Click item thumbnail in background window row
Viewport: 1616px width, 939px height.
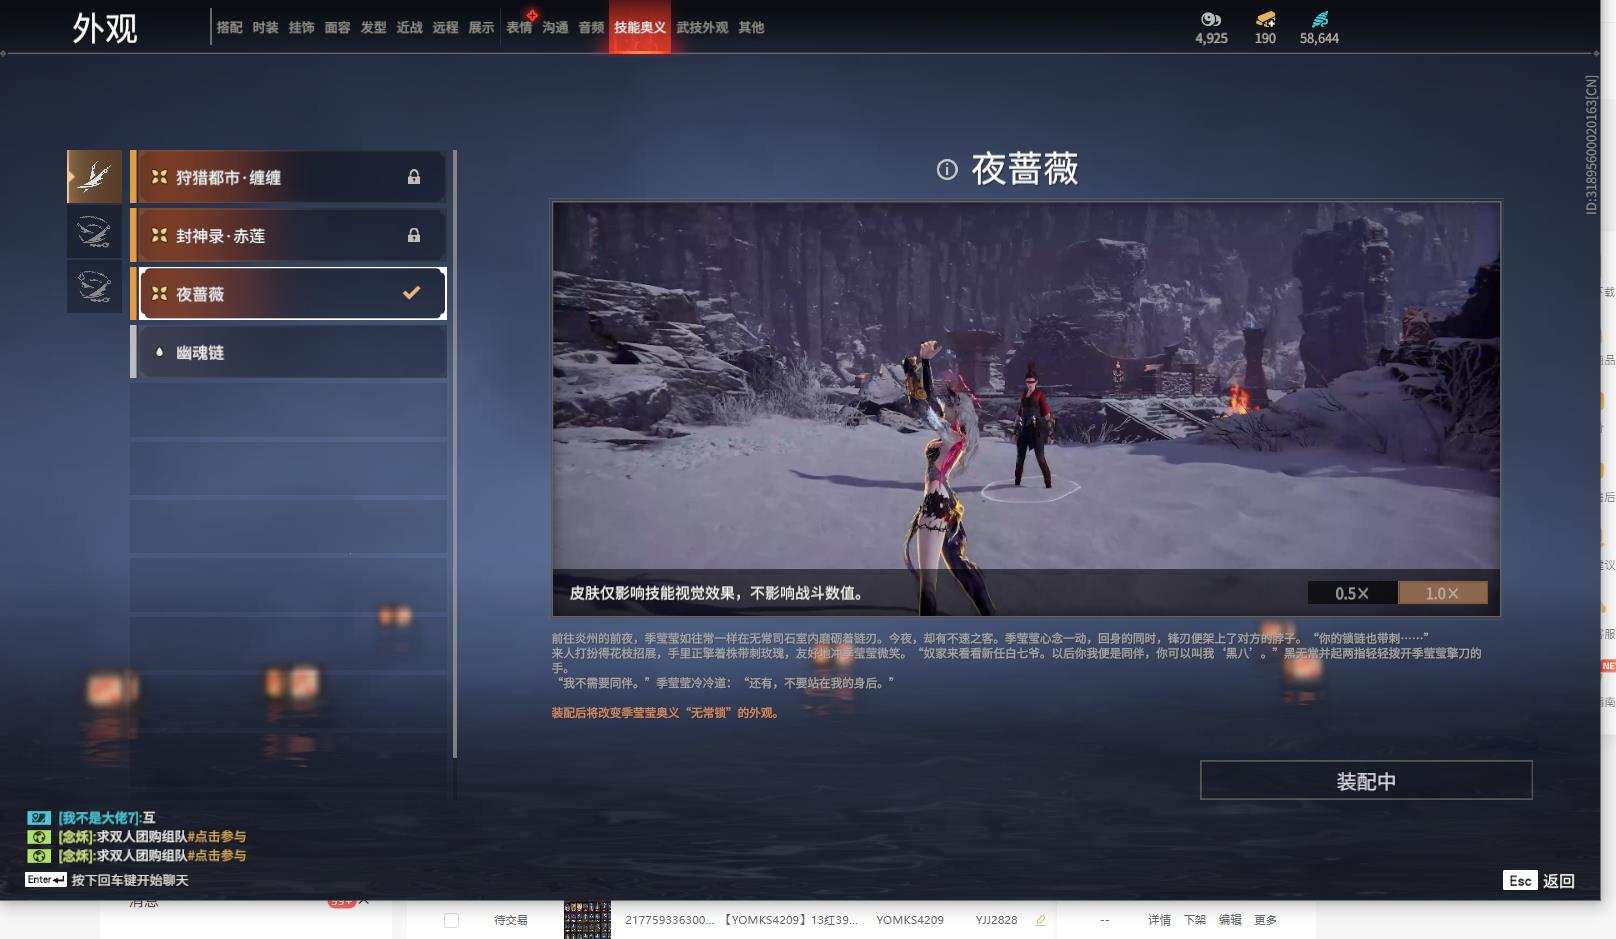pos(587,920)
